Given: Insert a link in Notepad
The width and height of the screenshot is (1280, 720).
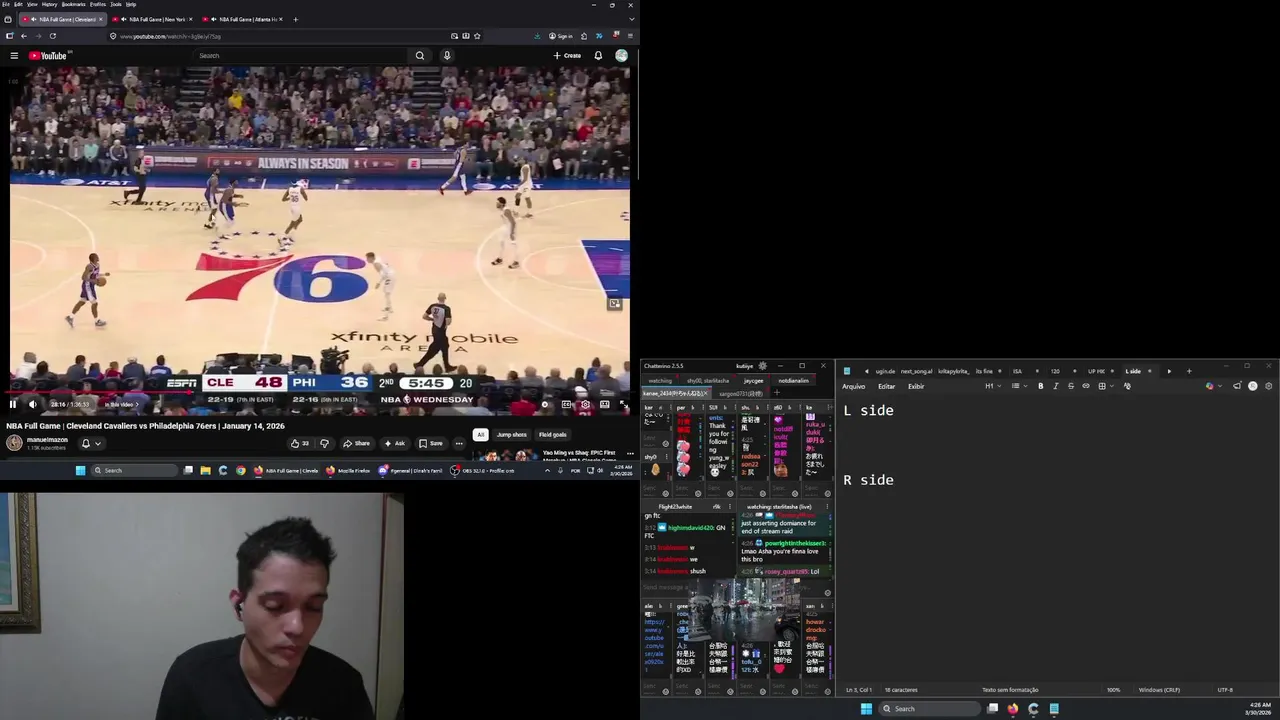Looking at the screenshot, I should click(1086, 386).
